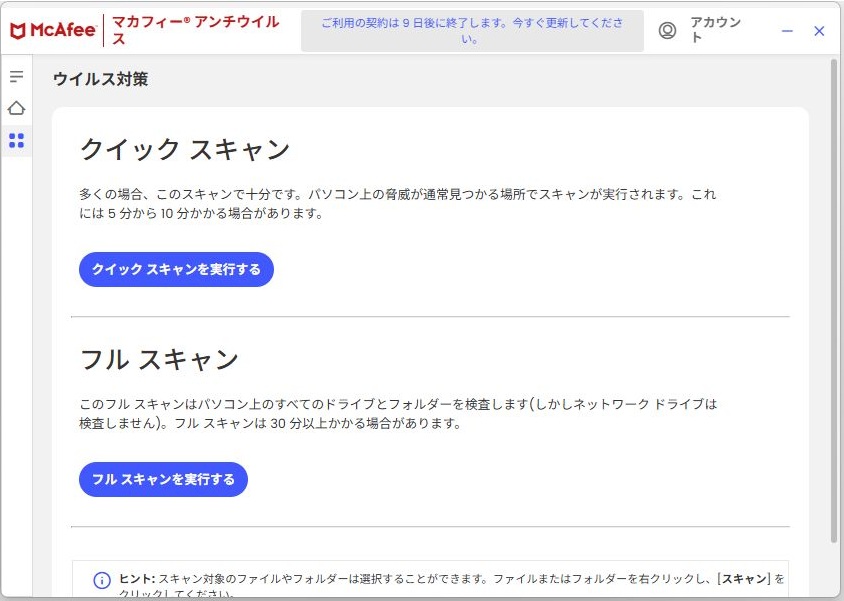This screenshot has height=601, width=844.
Task: Go to Home via the sidebar house icon
Action: pyautogui.click(x=16, y=108)
